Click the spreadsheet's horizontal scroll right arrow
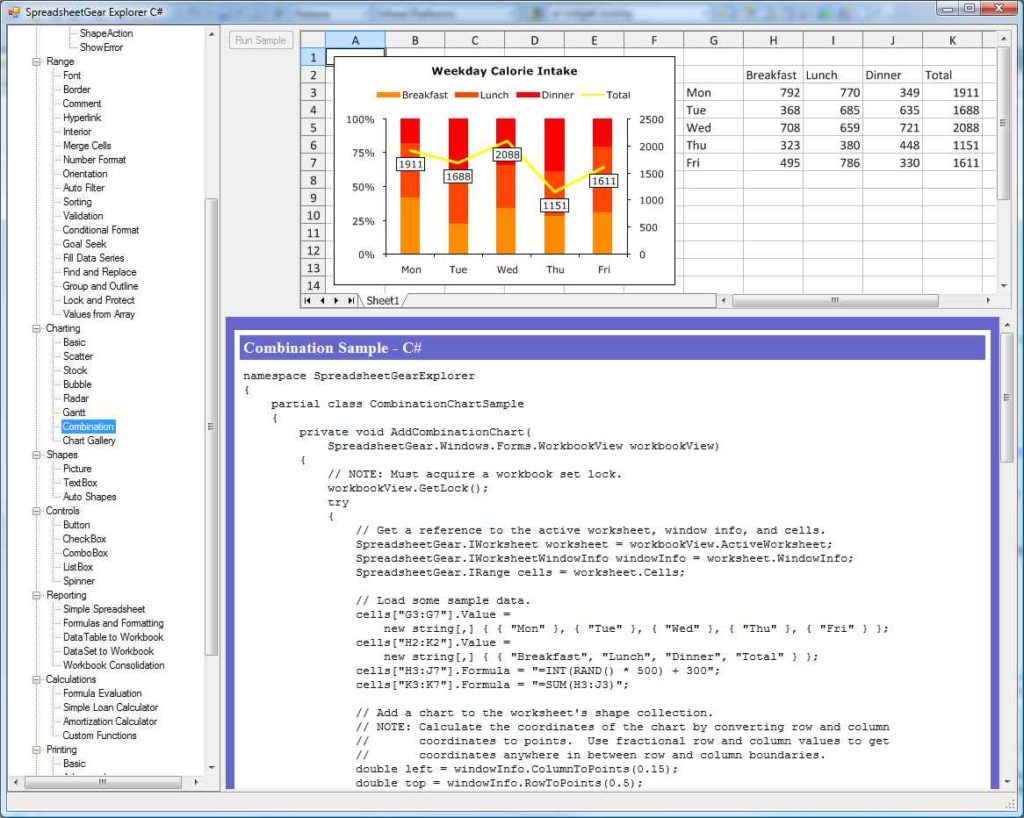Viewport: 1024px width, 818px height. pos(988,300)
